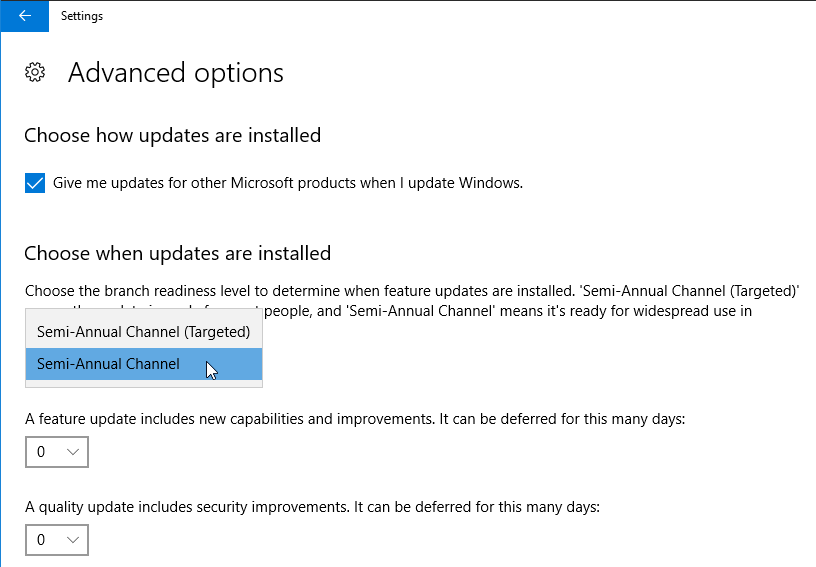Open the feature update deferral days dropdown
Screen dimensions: 816x567
(57, 452)
